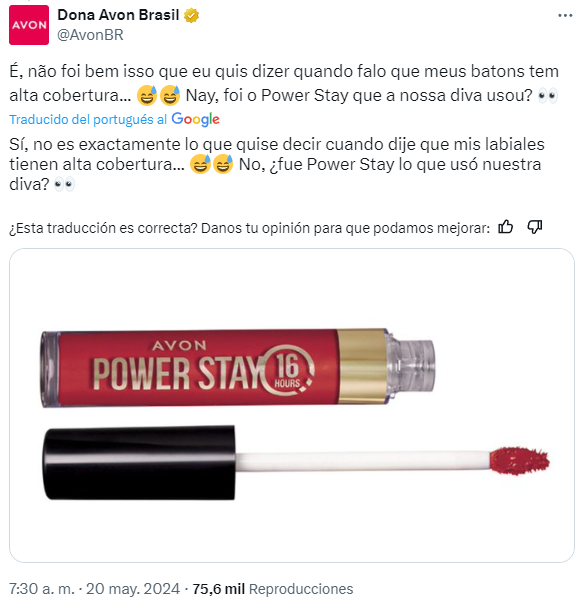This screenshot has width=588, height=601.
Task: Open the Dona Avon Brasil profile name
Action: pyautogui.click(x=118, y=15)
